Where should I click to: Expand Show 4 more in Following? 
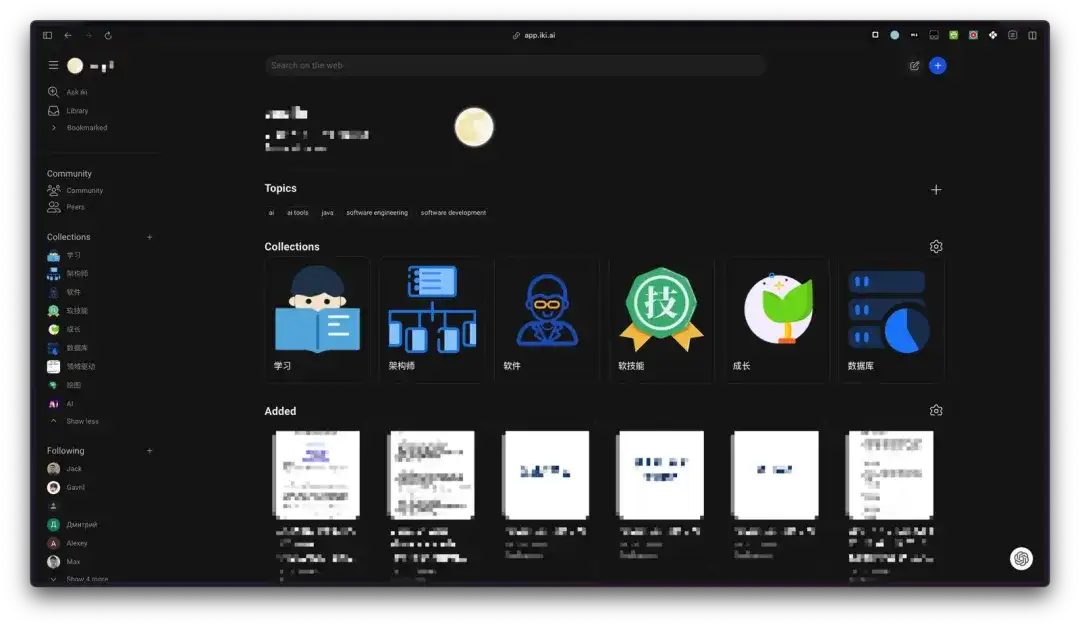[80, 579]
